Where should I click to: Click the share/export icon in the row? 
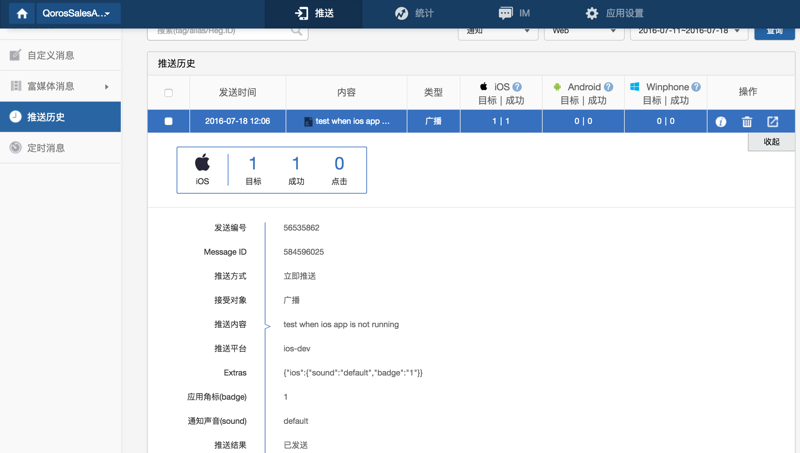(773, 122)
